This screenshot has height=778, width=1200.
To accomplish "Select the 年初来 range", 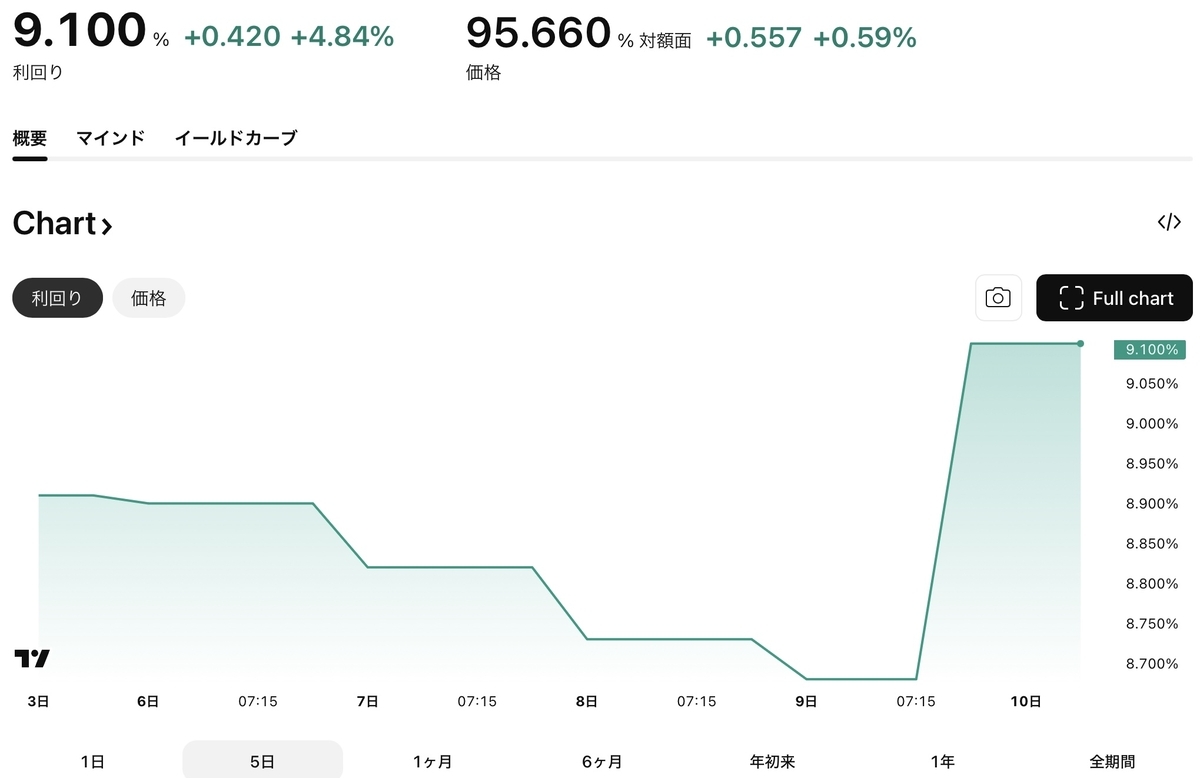I will coord(772,761).
